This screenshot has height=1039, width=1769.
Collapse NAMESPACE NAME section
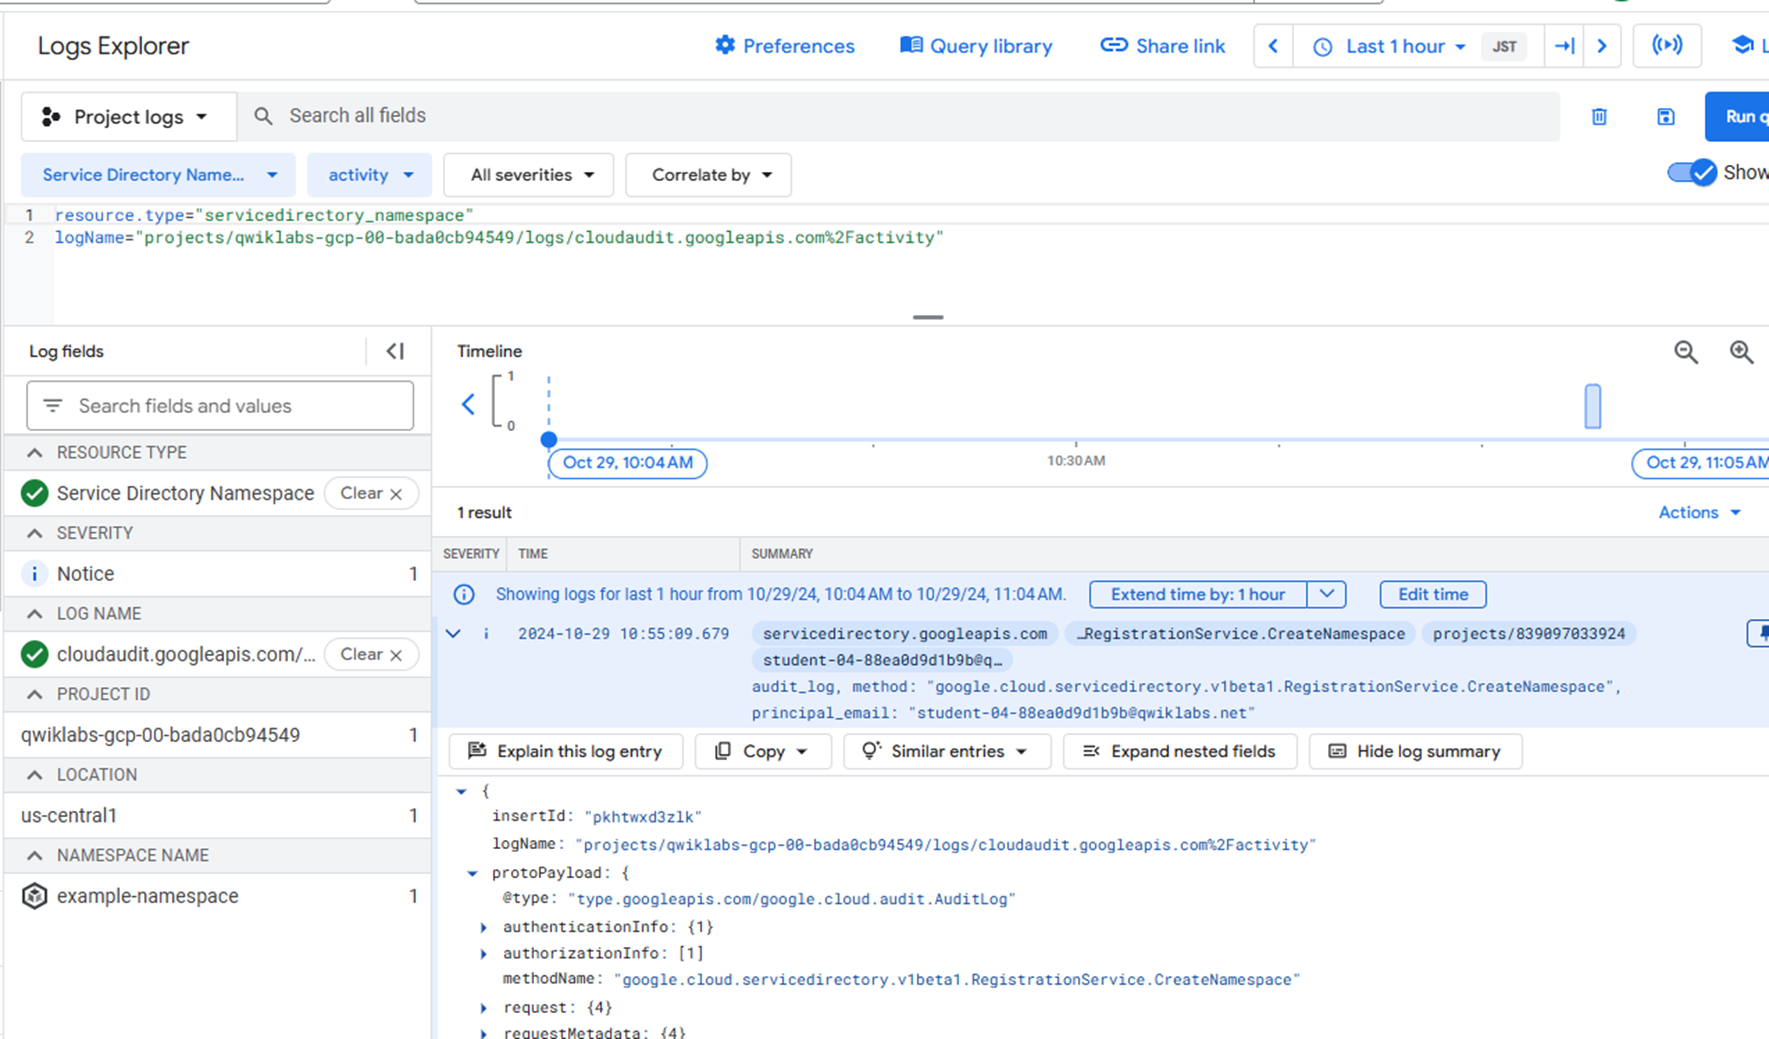click(x=35, y=856)
